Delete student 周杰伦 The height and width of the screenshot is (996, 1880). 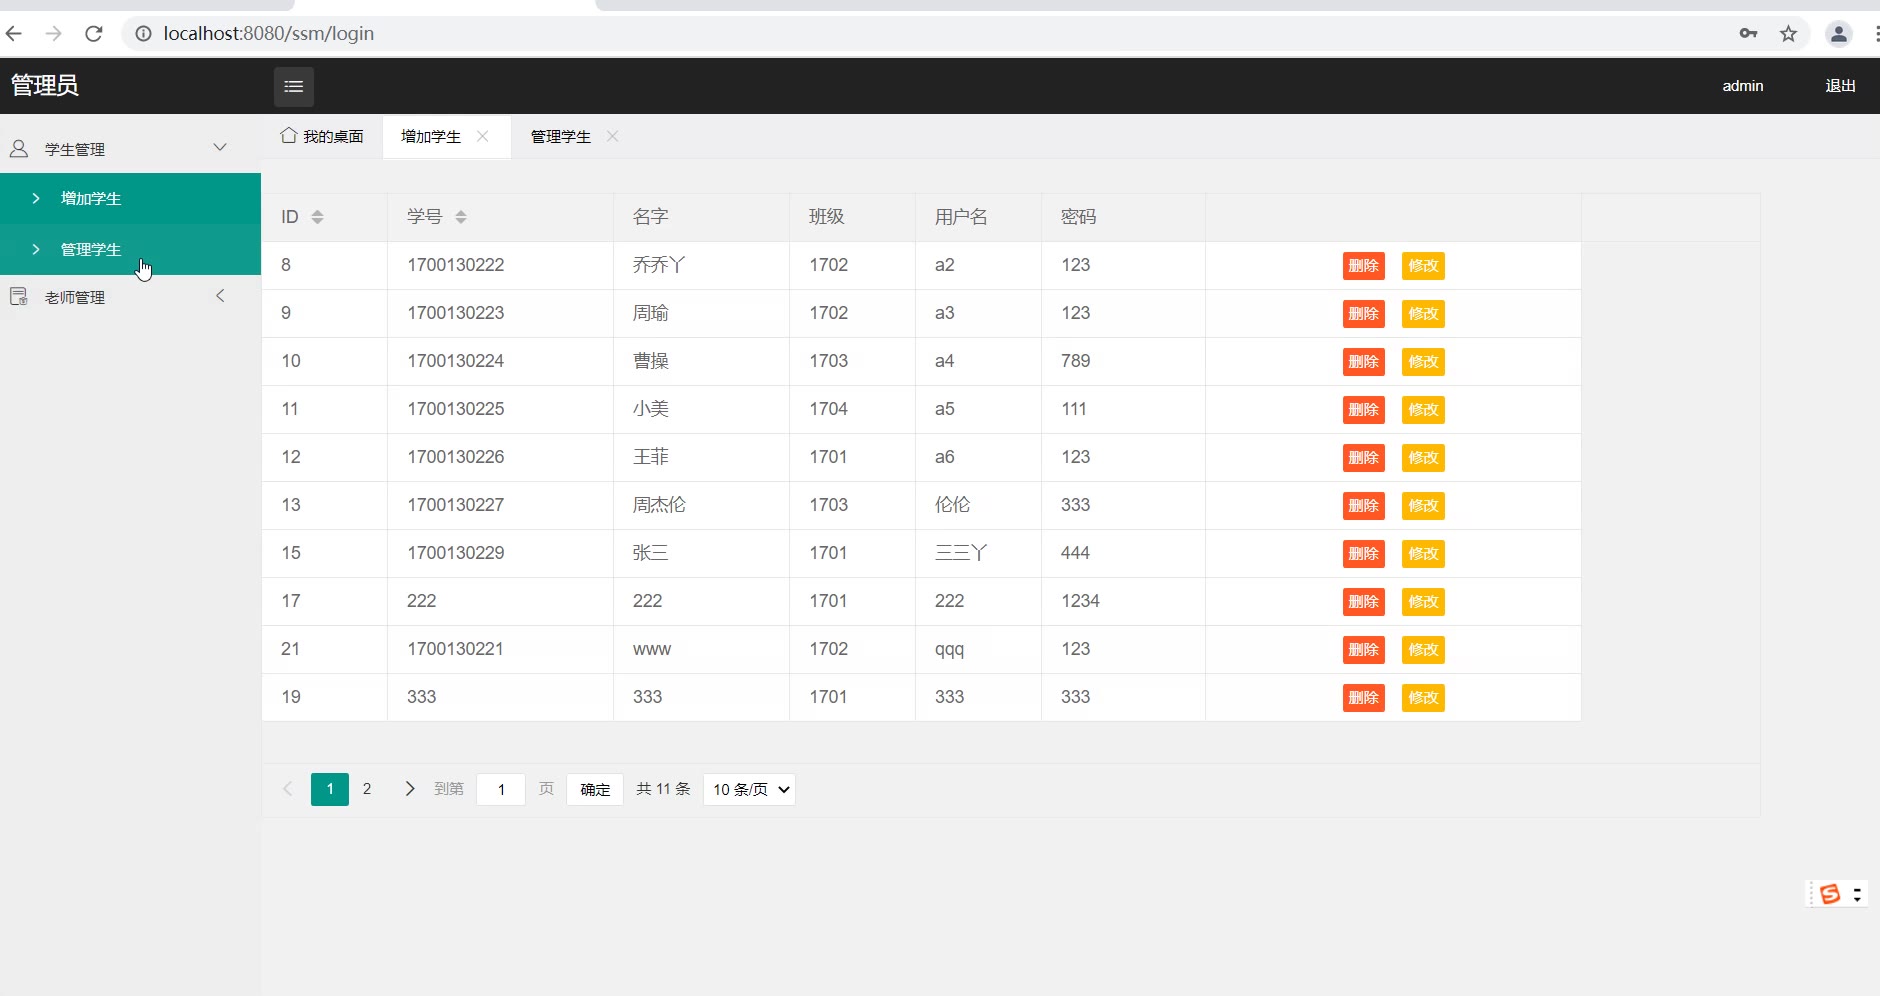pyautogui.click(x=1364, y=506)
